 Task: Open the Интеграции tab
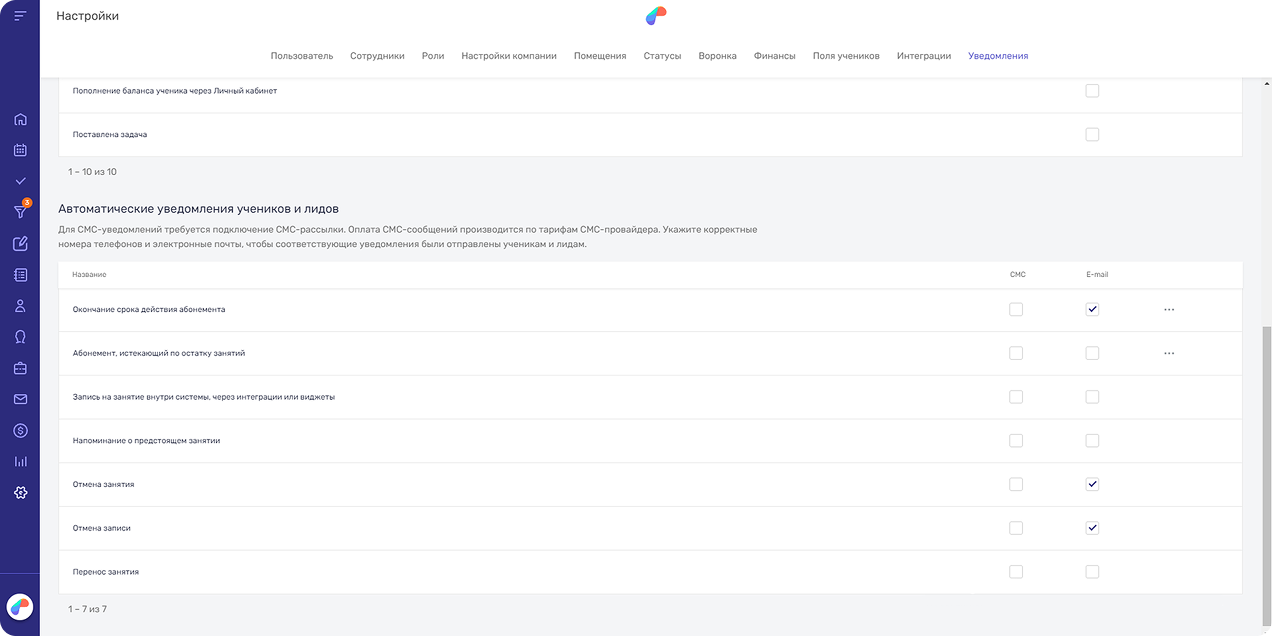point(923,56)
